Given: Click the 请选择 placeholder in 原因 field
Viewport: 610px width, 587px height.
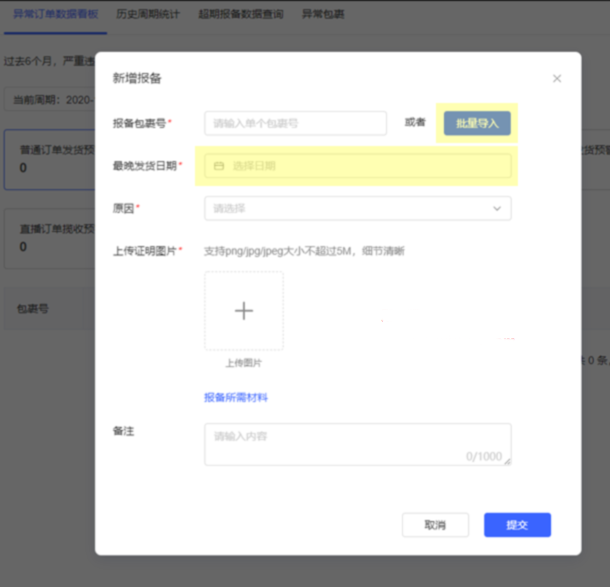Looking at the screenshot, I should click(x=228, y=208).
